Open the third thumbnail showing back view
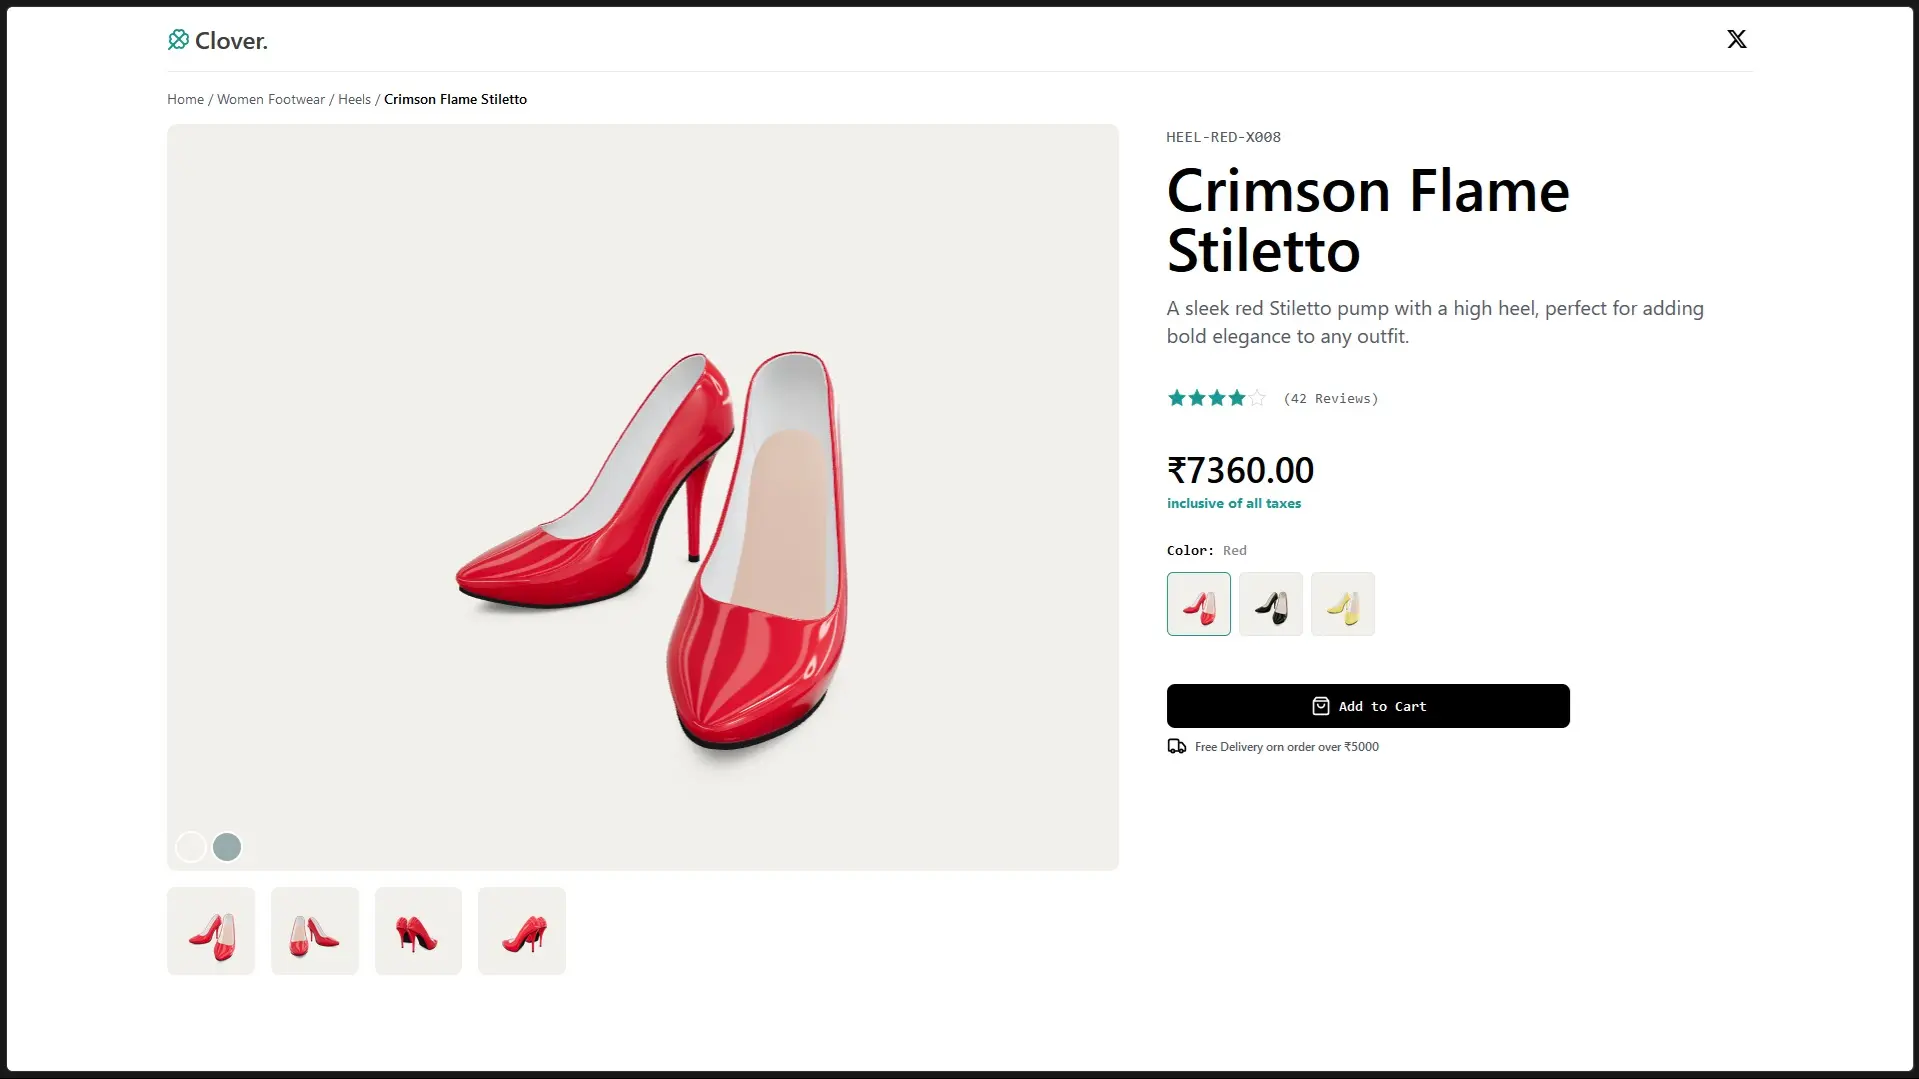The image size is (1919, 1079). click(x=418, y=931)
